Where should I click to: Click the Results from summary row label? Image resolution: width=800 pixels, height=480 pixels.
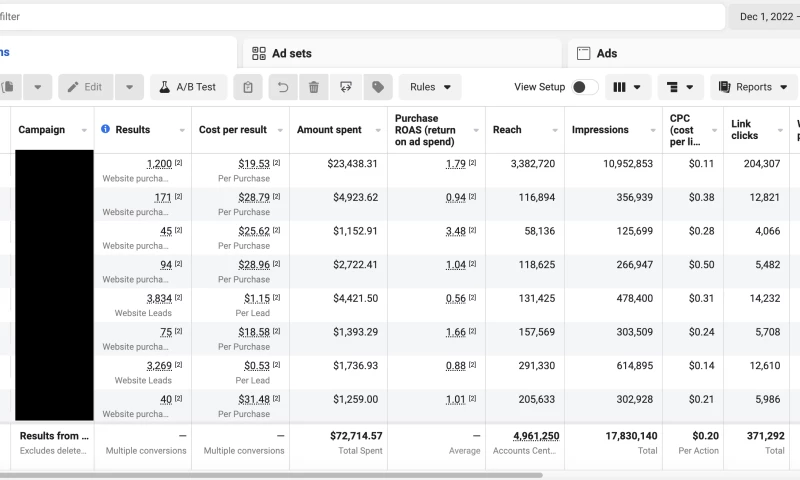[x=54, y=436]
